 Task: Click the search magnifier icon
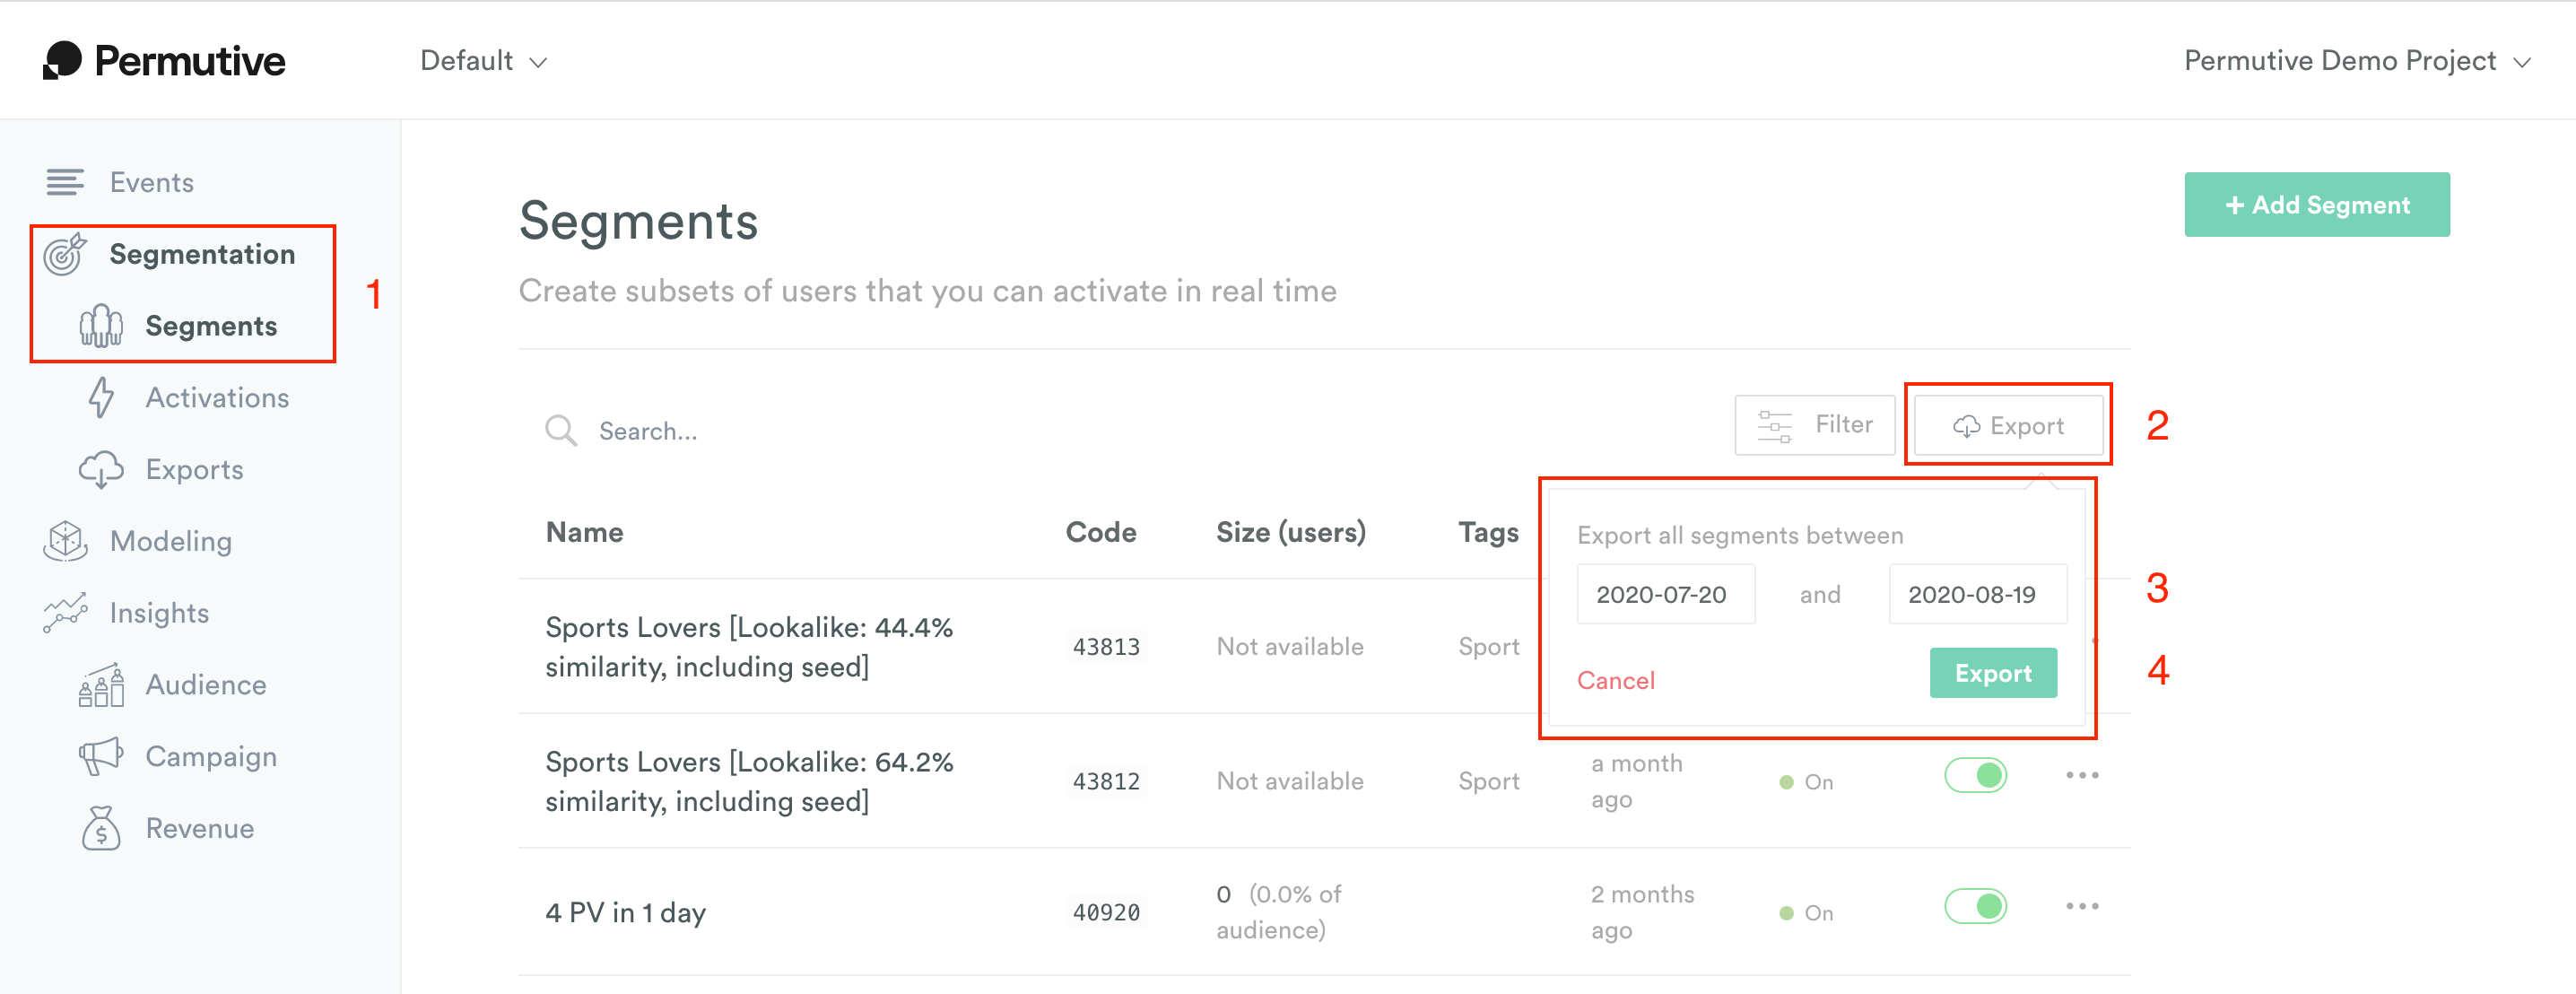click(561, 431)
